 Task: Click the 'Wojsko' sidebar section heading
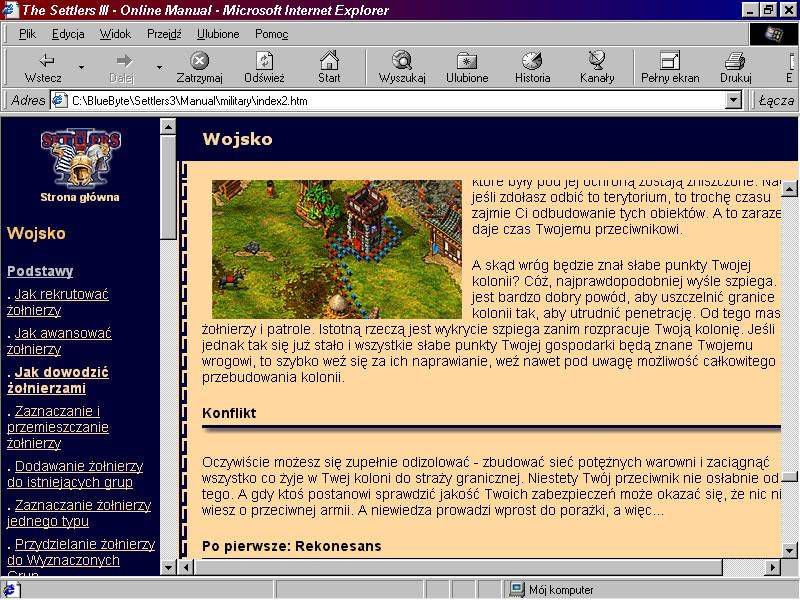point(36,234)
